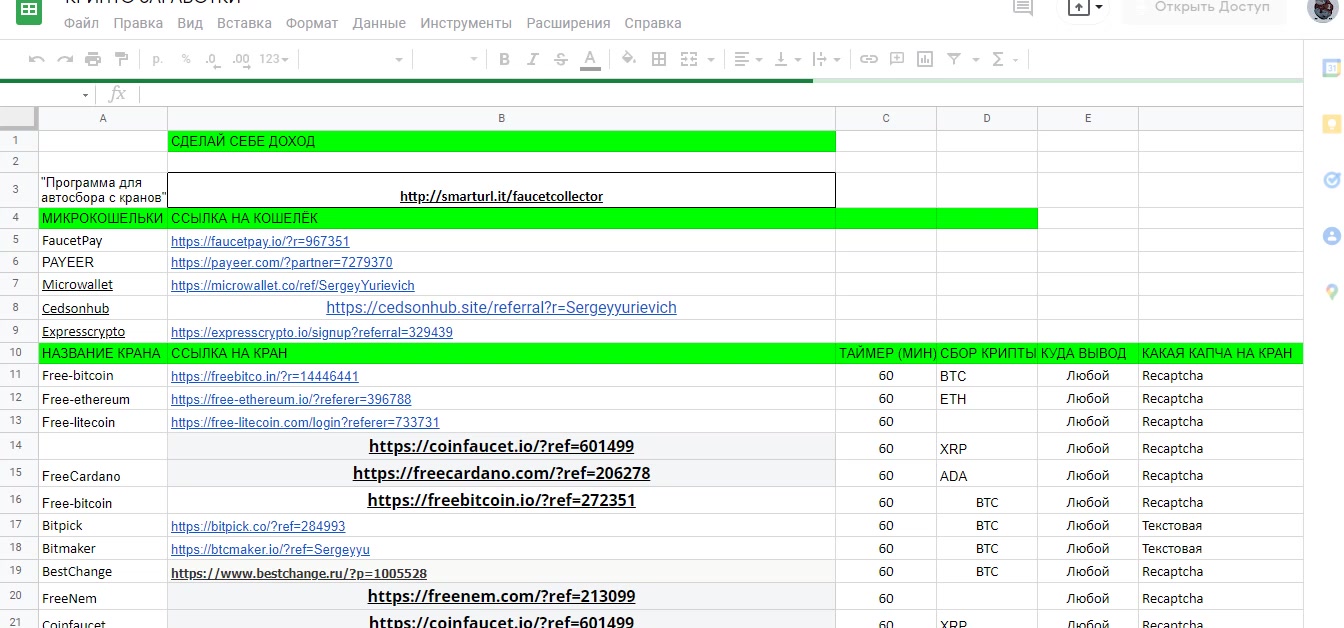Format as currency (р.)
Screen dimensions: 1344x628
point(158,60)
